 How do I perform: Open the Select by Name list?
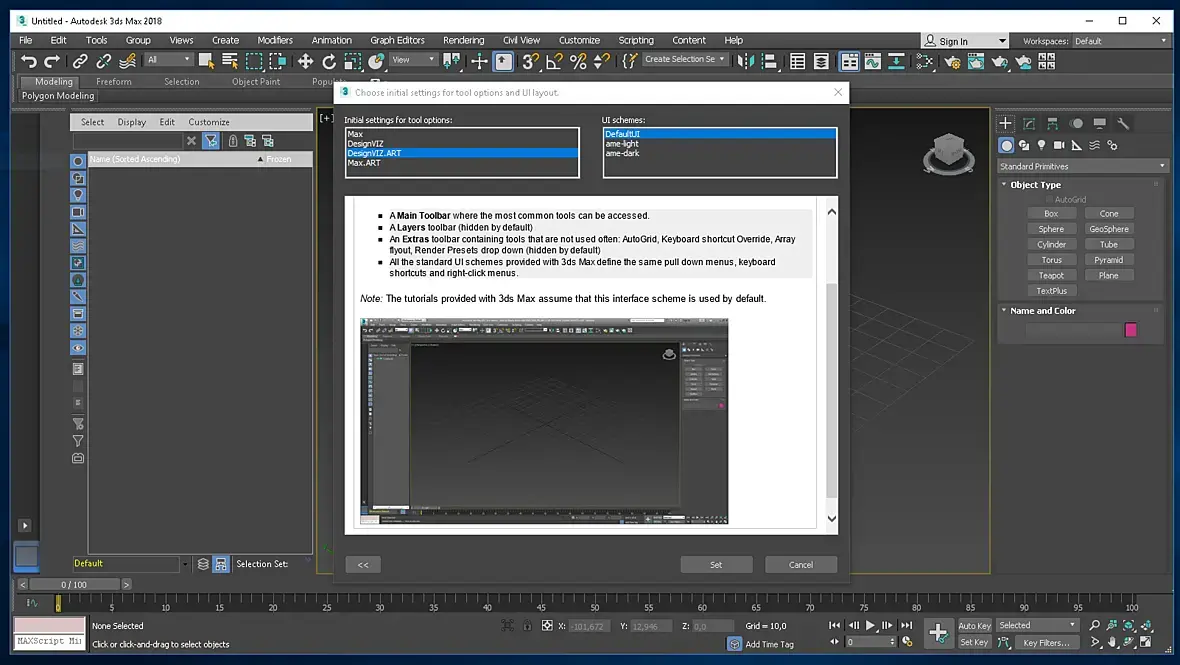coord(230,61)
